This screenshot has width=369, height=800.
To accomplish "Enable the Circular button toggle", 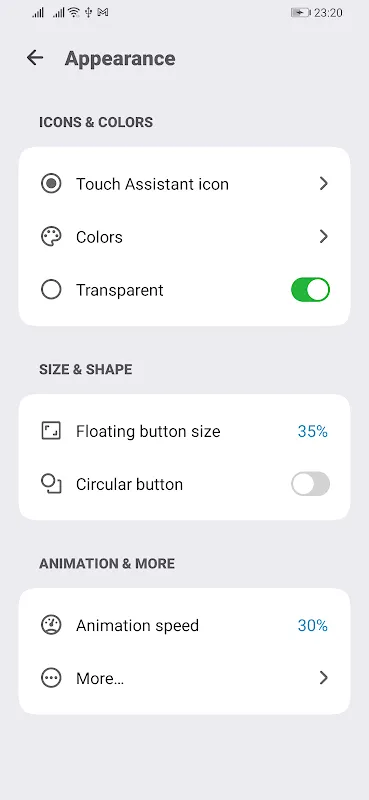I will (x=310, y=484).
